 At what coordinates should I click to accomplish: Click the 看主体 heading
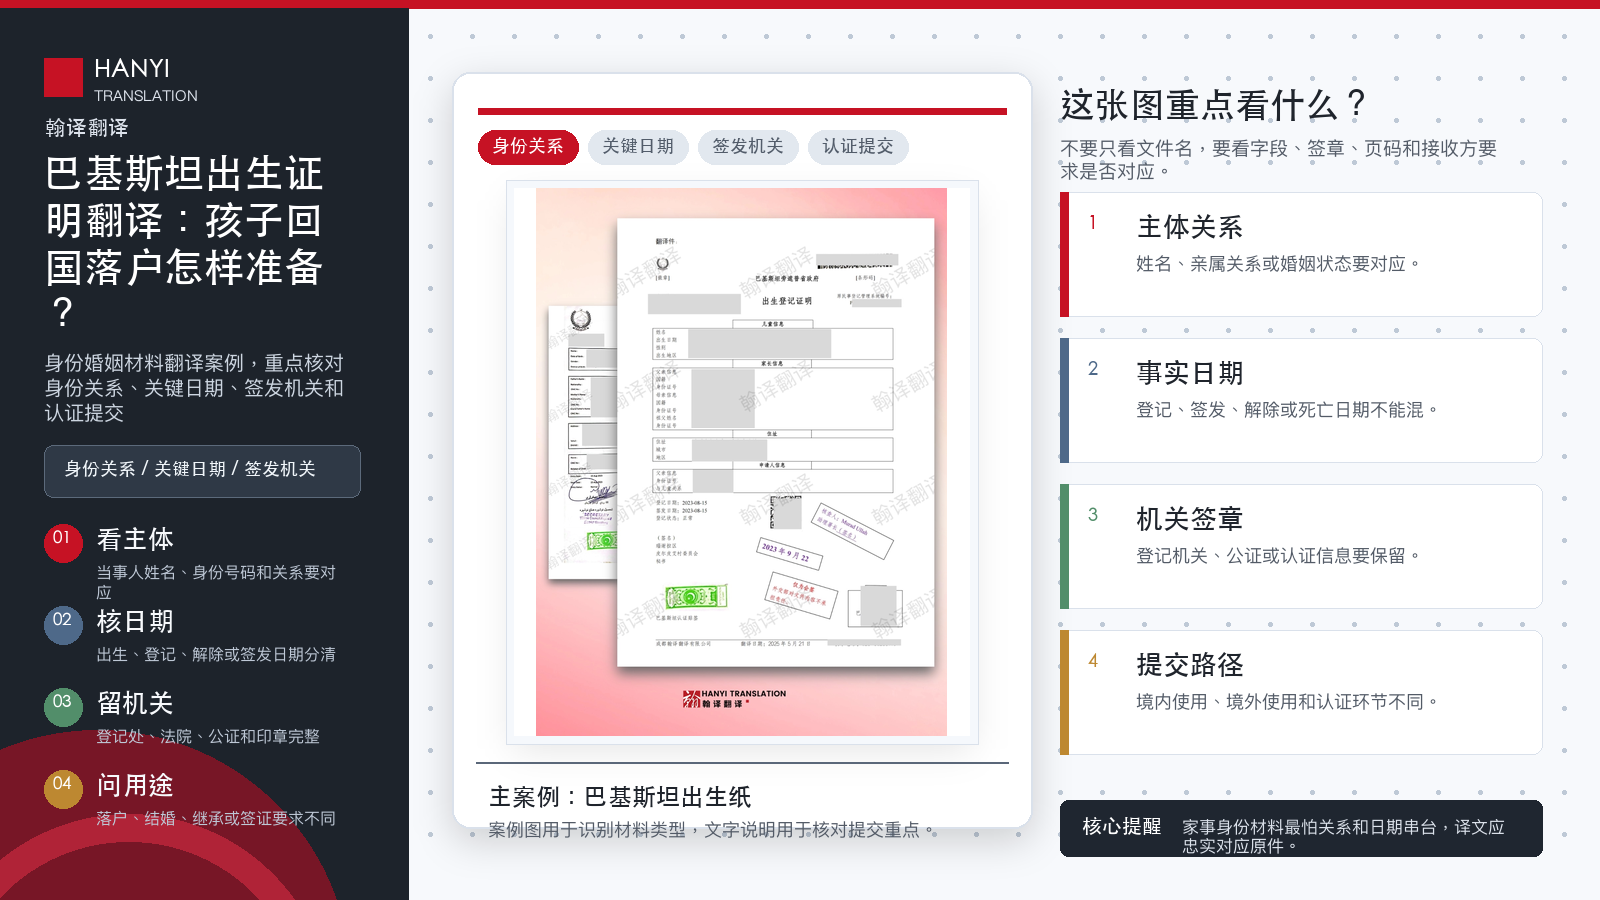(135, 540)
